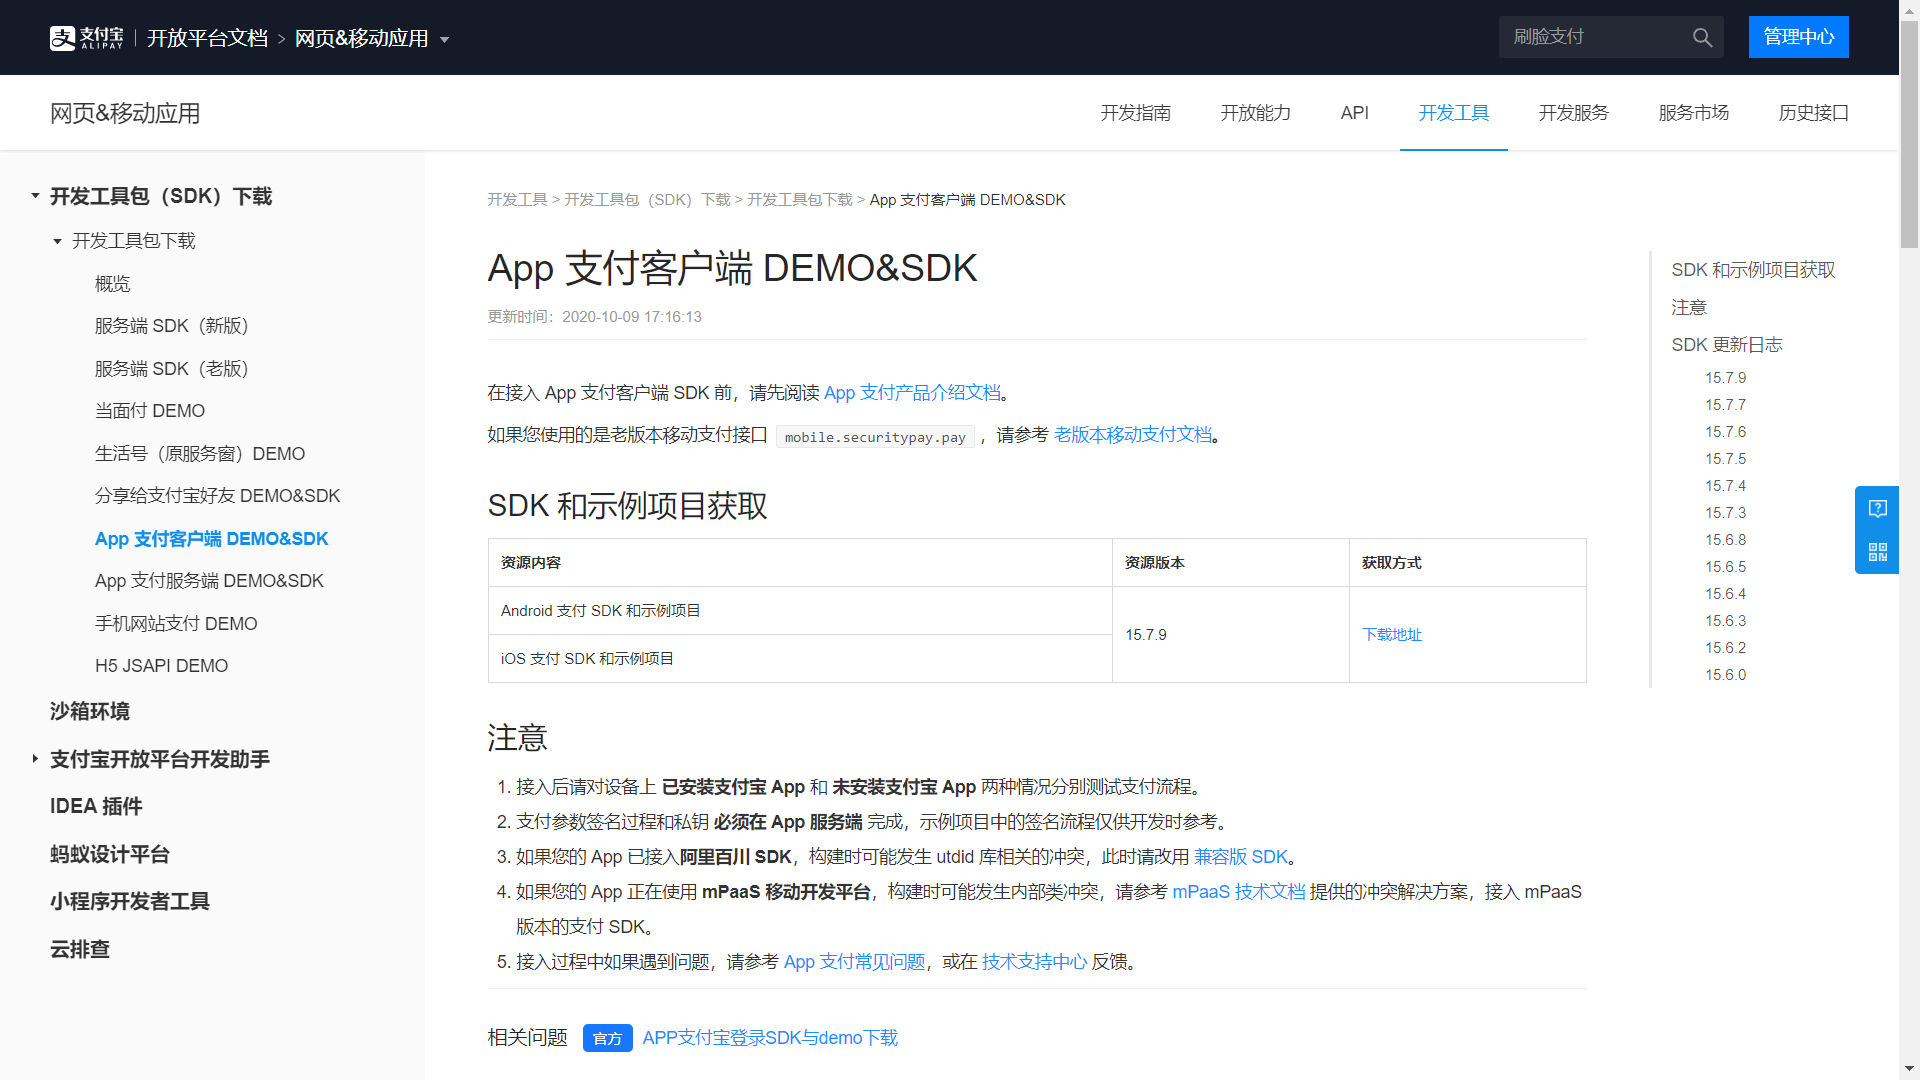Open 手机网站支付 DEMO item

point(176,624)
